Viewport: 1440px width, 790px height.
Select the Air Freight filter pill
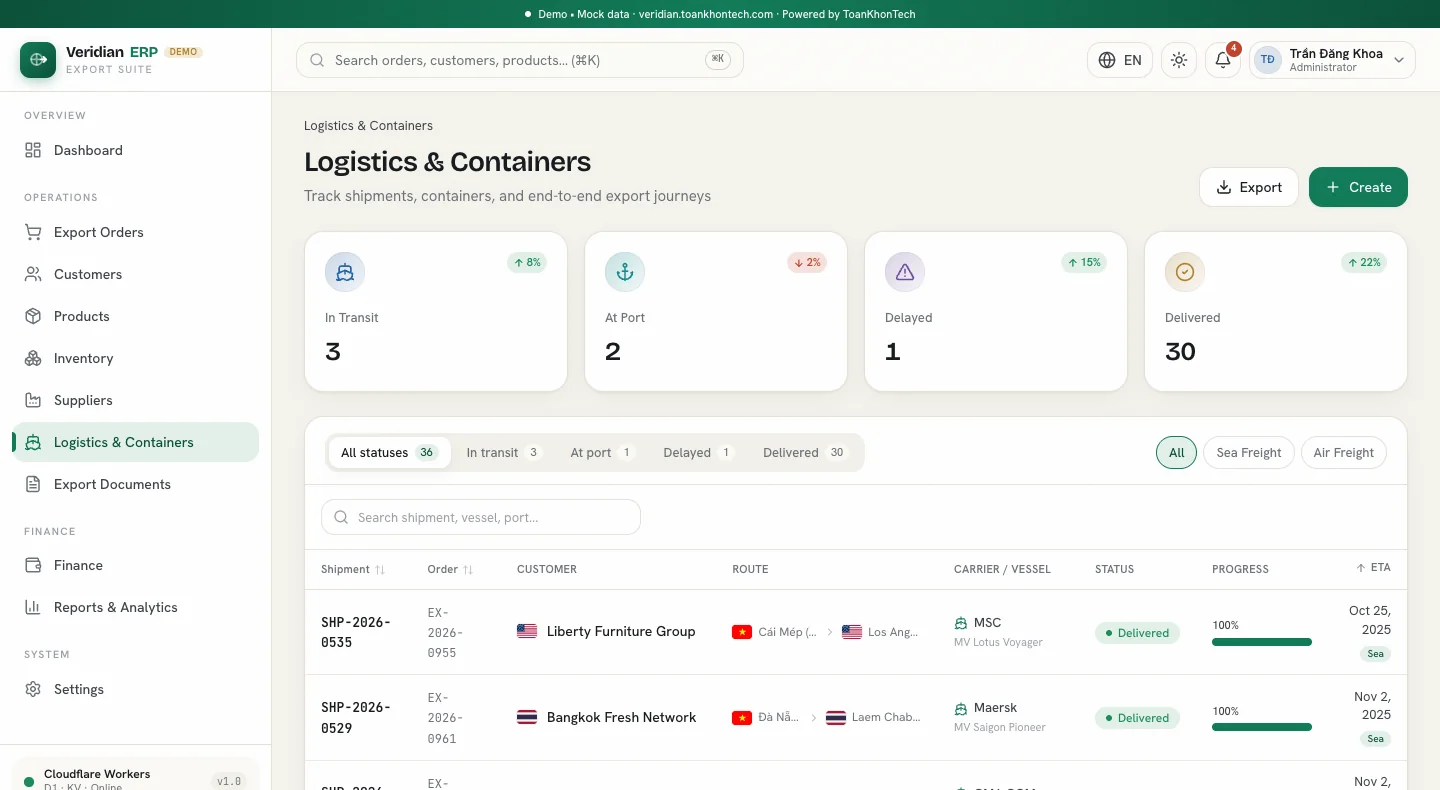pyautogui.click(x=1343, y=453)
